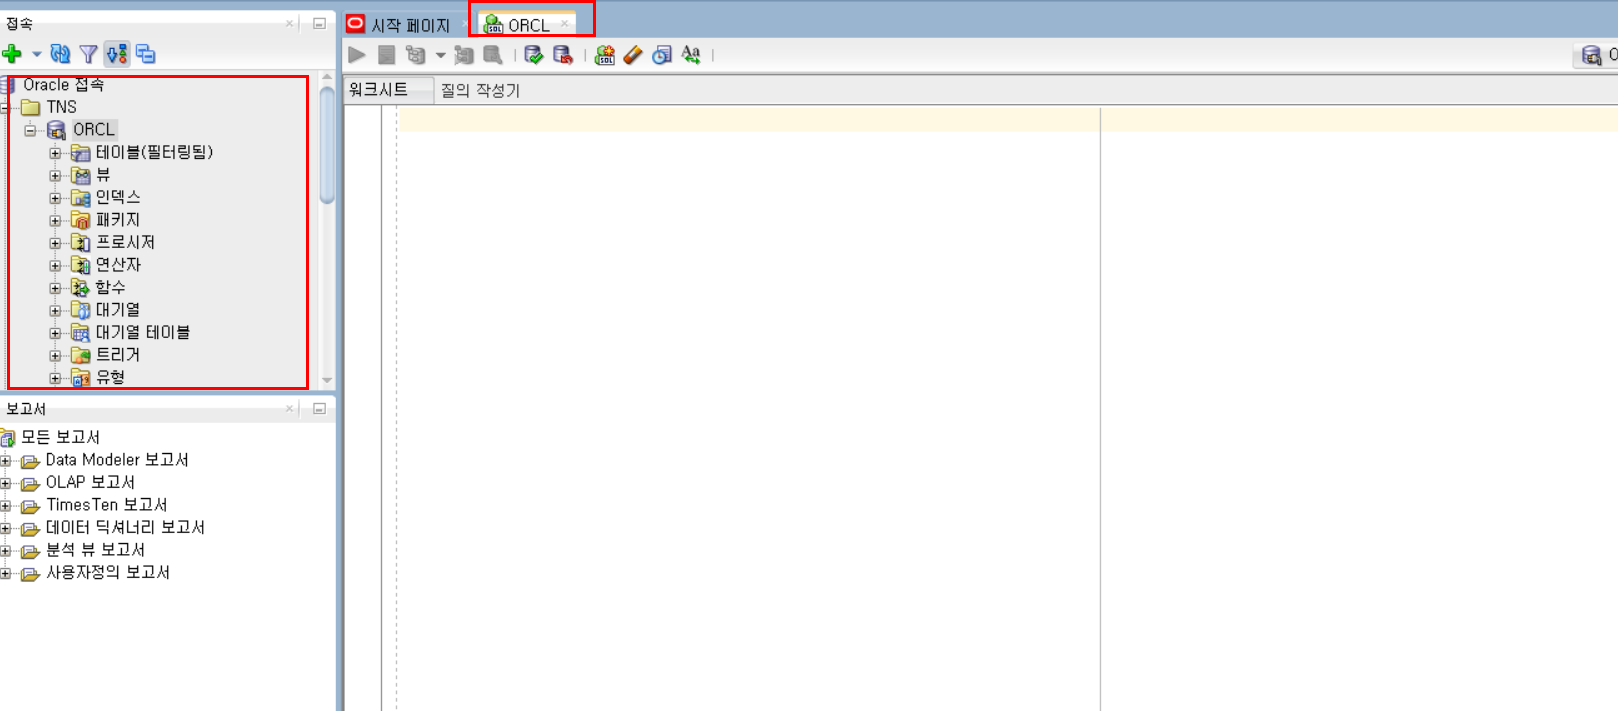Refresh connections with the blue arrows icon
Viewport: 1618px width, 711px height.
point(60,54)
